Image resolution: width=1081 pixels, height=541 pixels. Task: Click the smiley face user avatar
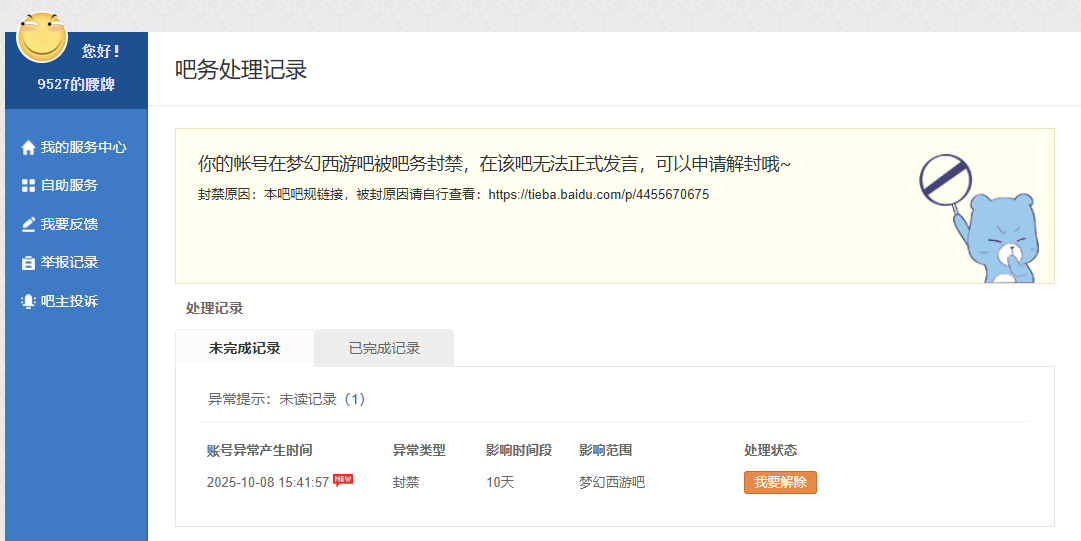(42, 37)
